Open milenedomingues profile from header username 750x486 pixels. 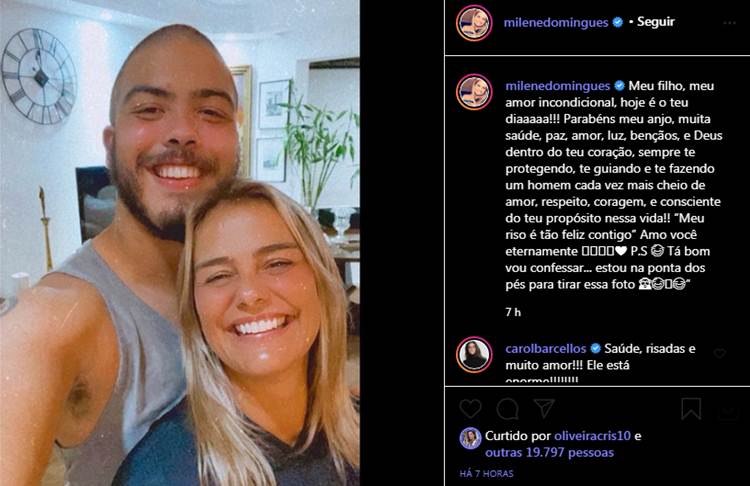click(x=556, y=22)
